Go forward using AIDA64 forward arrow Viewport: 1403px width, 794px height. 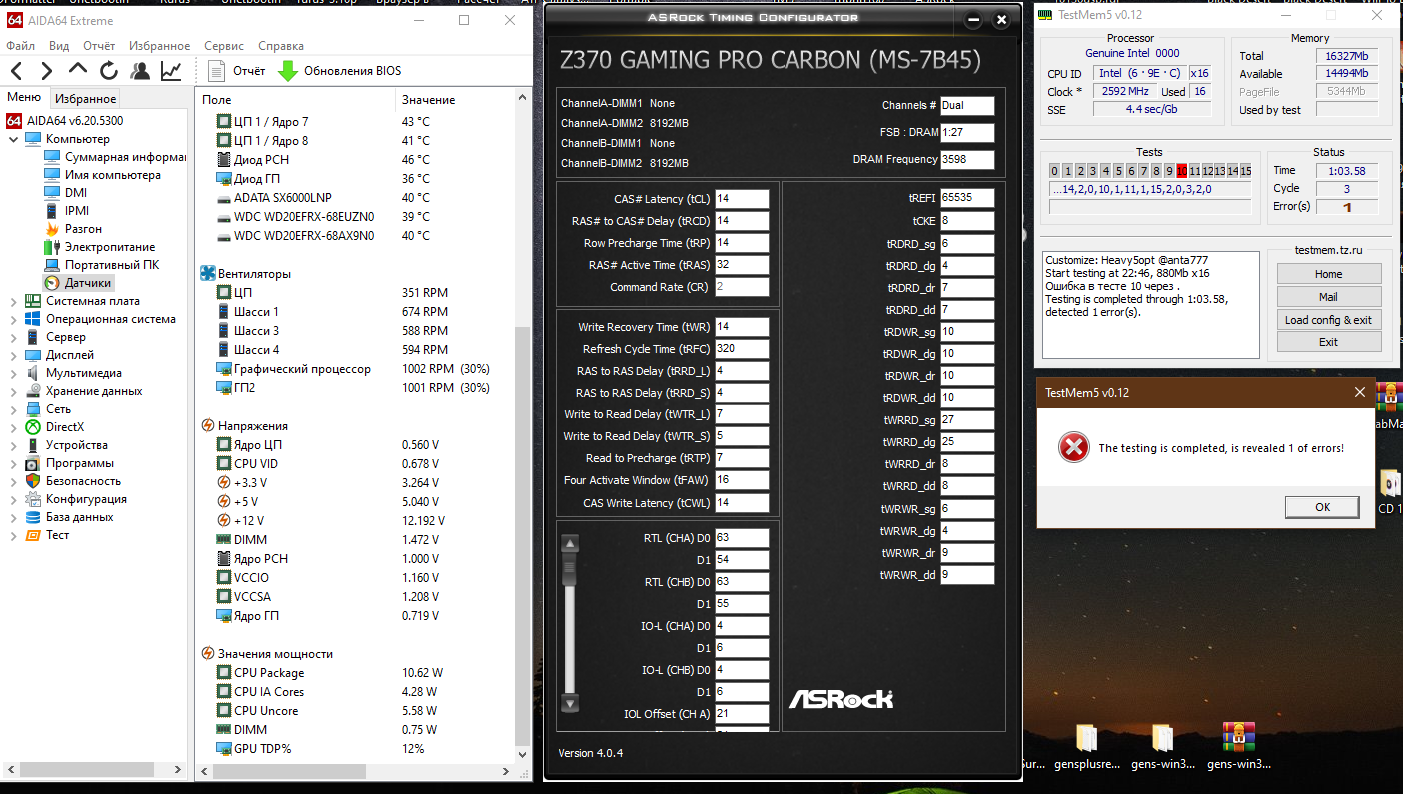tap(47, 71)
